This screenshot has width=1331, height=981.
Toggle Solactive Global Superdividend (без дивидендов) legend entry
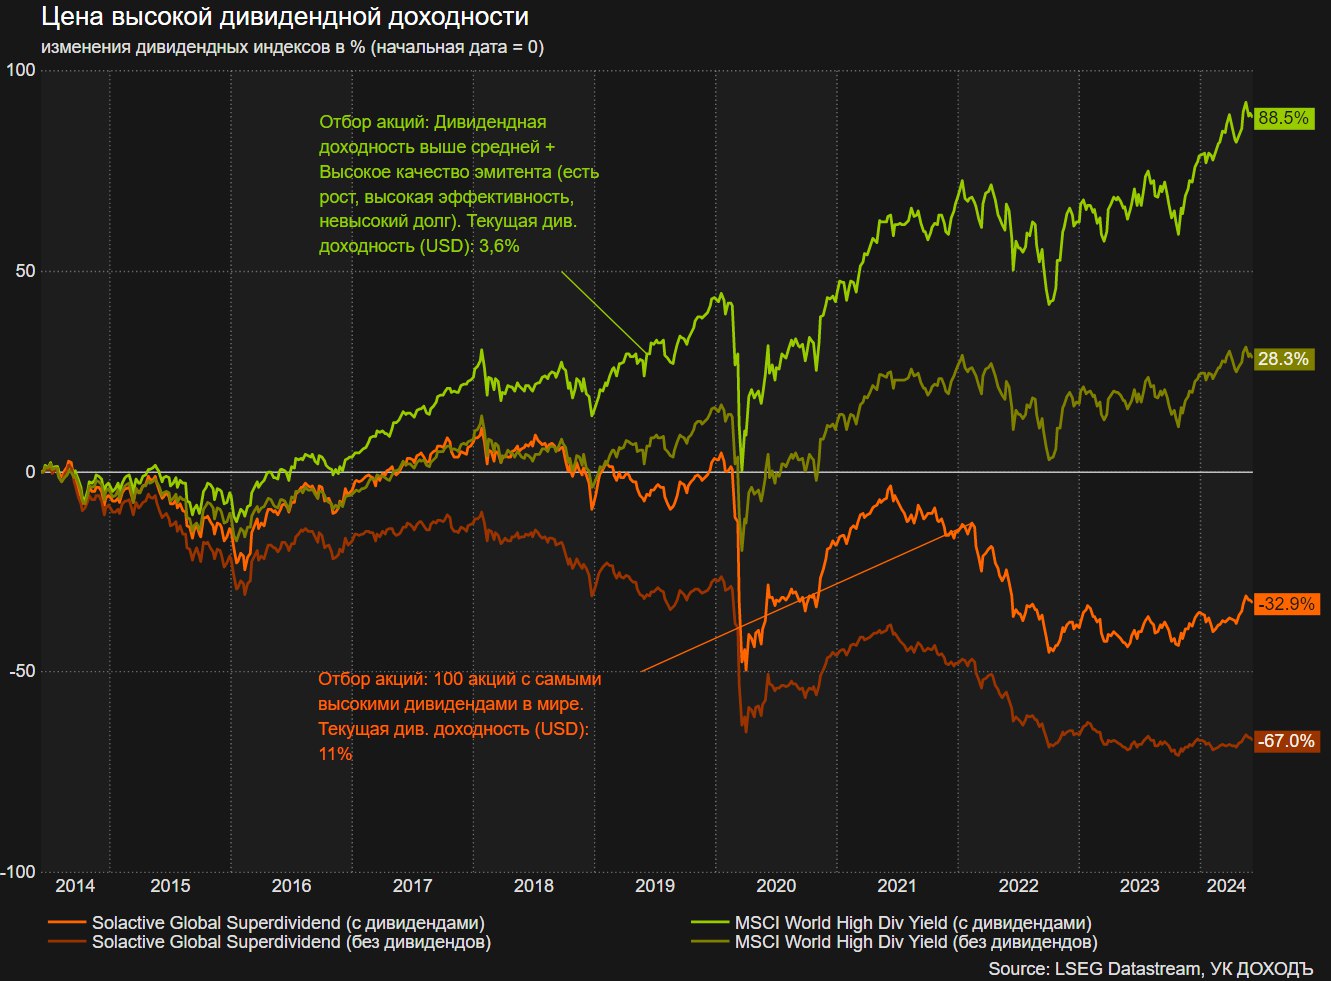(x=291, y=942)
